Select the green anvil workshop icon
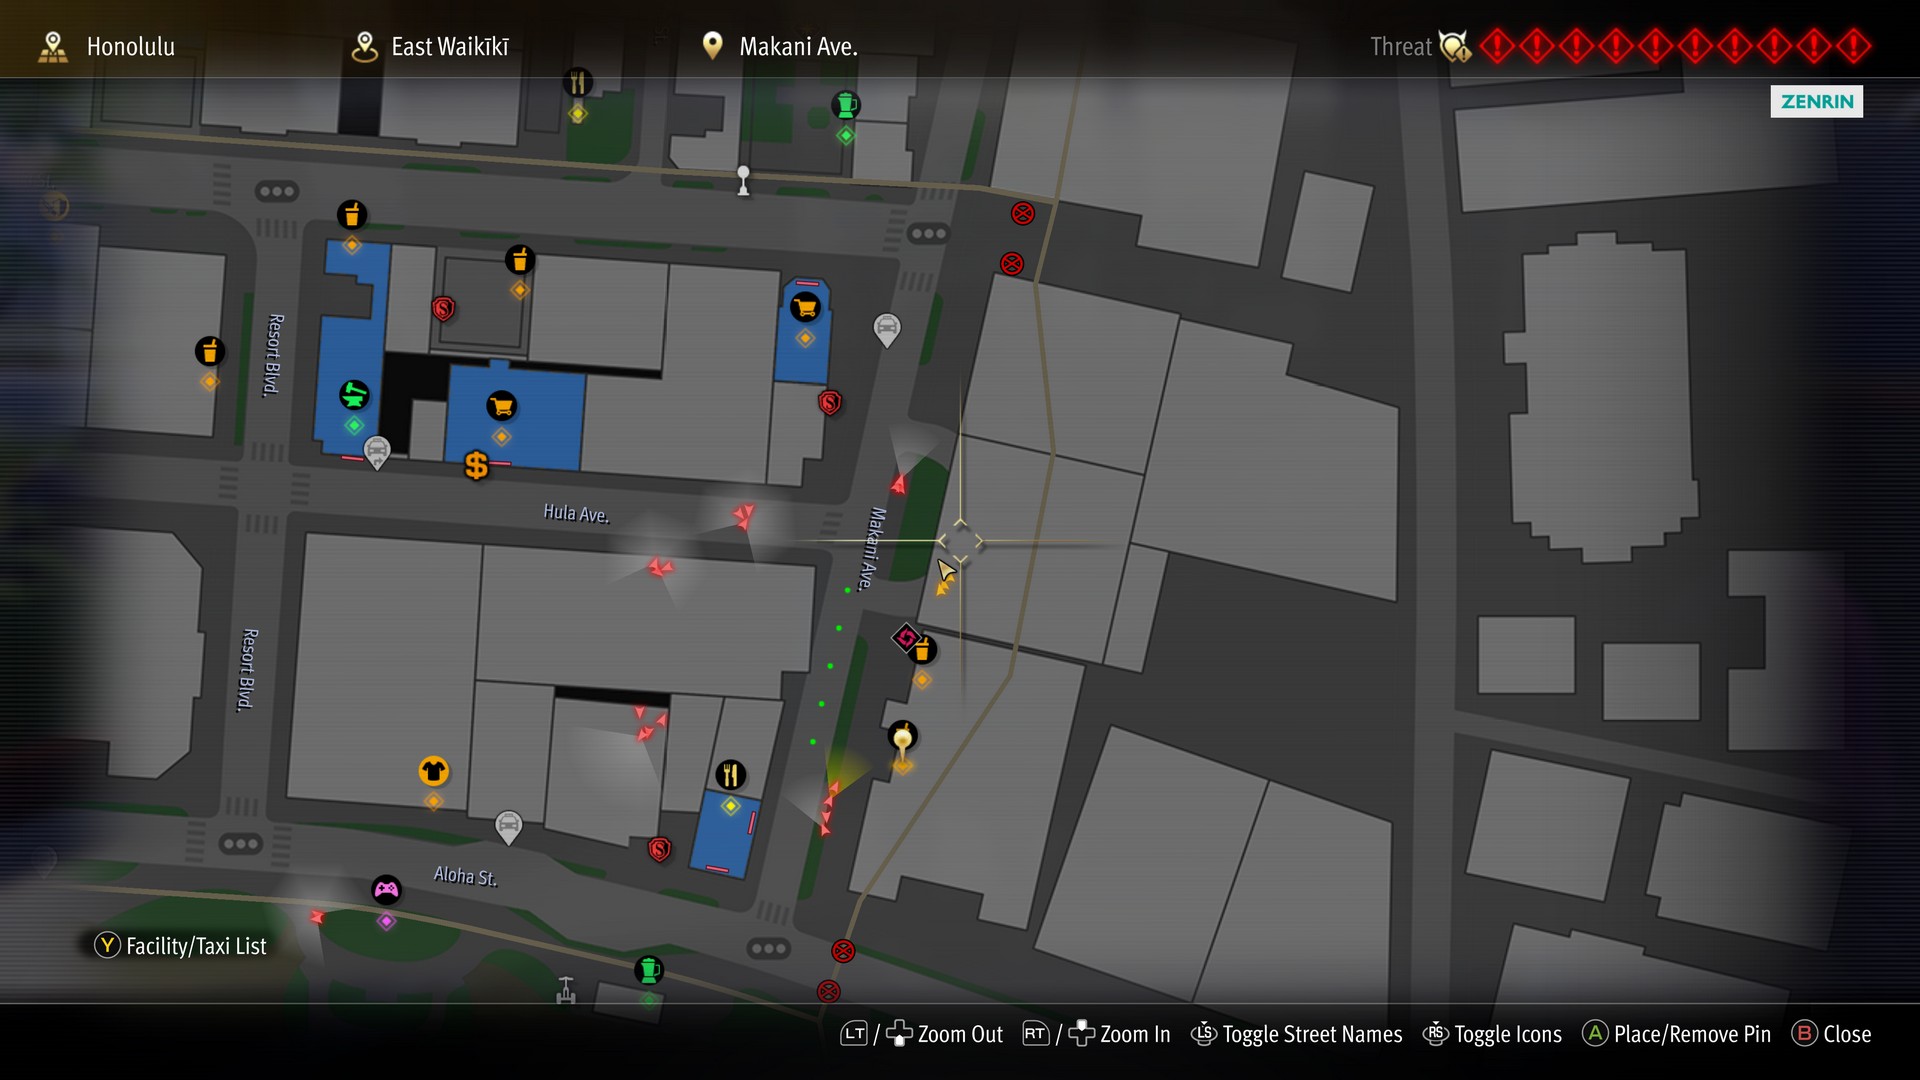Viewport: 1920px width, 1080px height. (353, 395)
